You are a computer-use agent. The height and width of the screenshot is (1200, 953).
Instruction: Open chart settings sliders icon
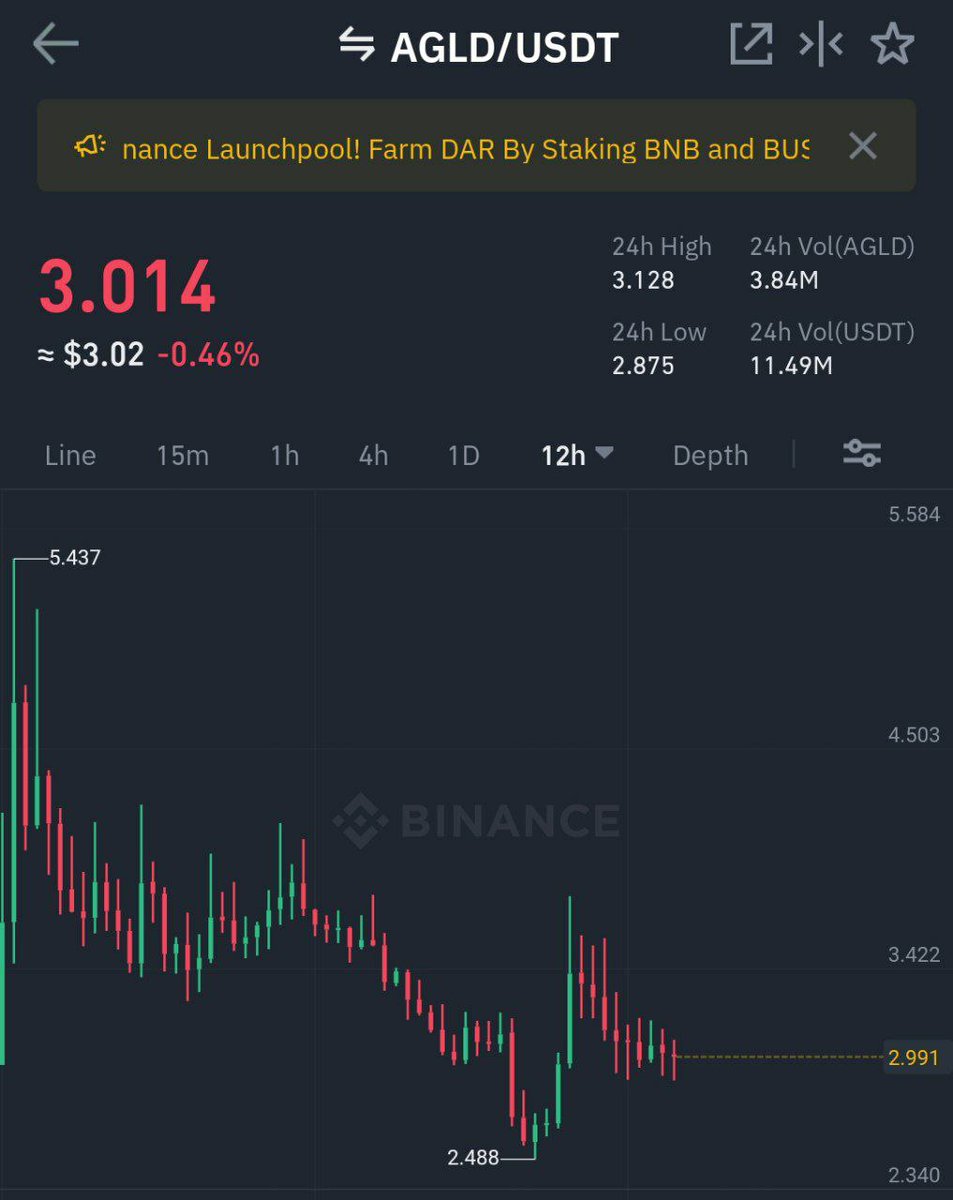(861, 454)
